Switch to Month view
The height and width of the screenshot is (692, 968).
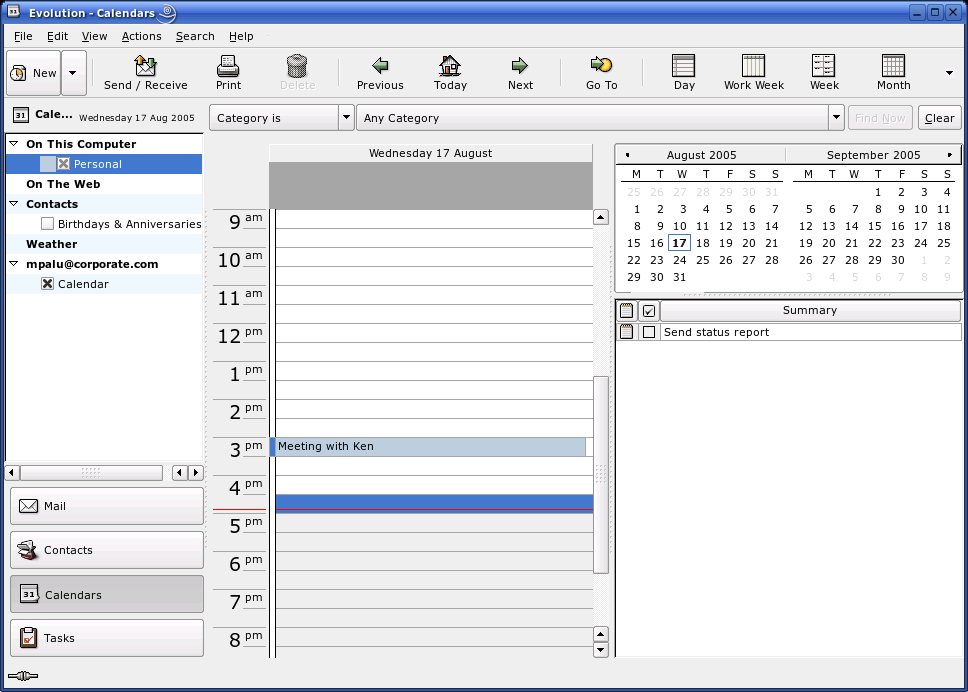[892, 71]
